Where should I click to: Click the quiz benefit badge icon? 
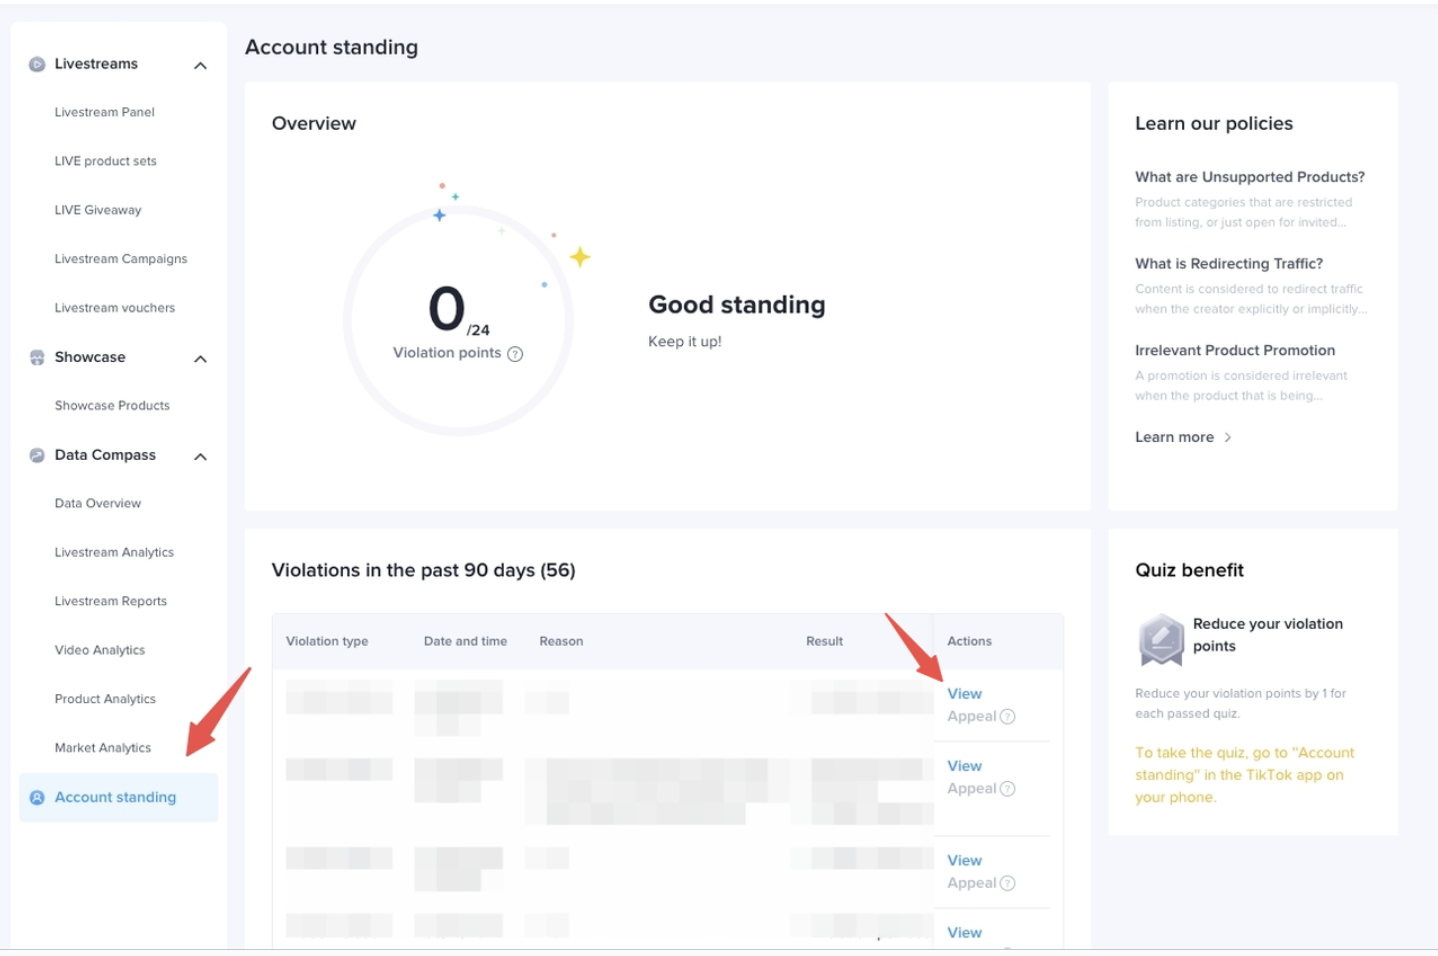coord(1161,639)
